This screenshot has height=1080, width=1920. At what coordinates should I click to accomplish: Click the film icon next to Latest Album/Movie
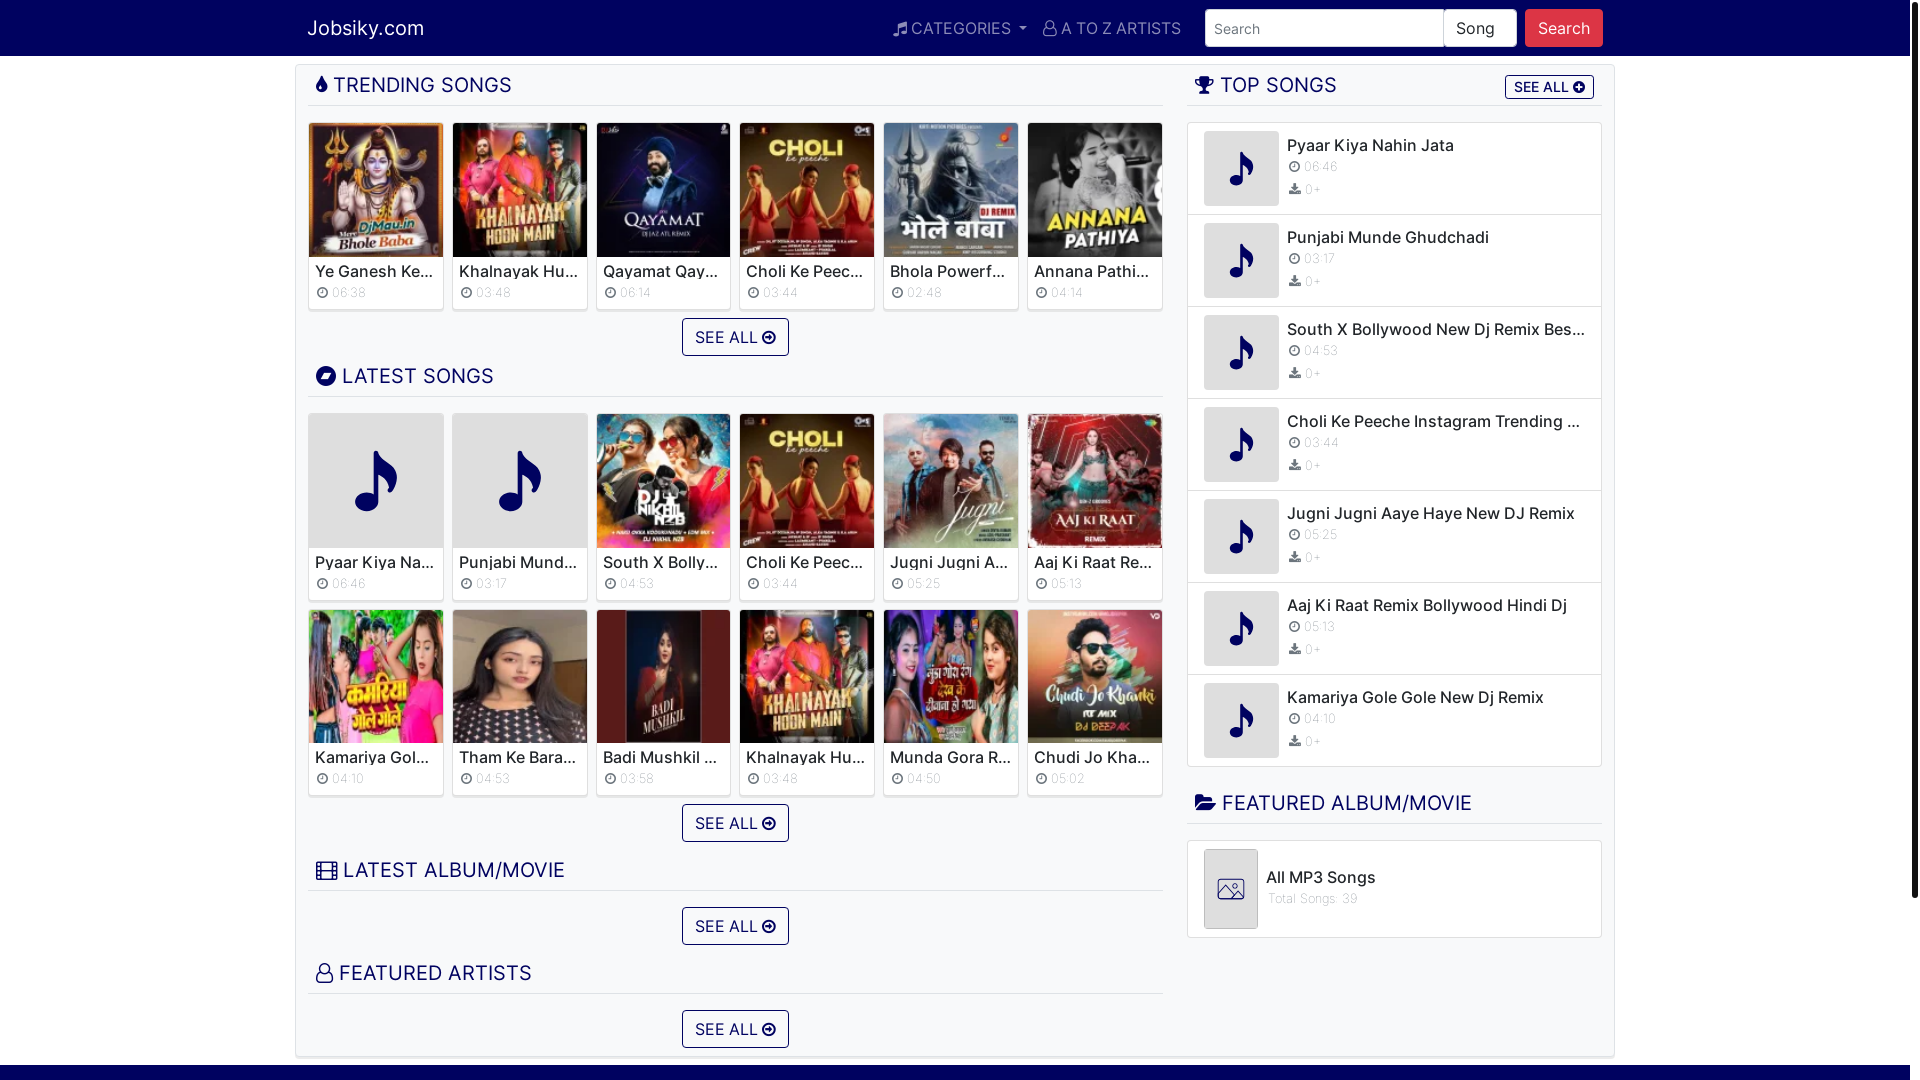click(x=326, y=870)
